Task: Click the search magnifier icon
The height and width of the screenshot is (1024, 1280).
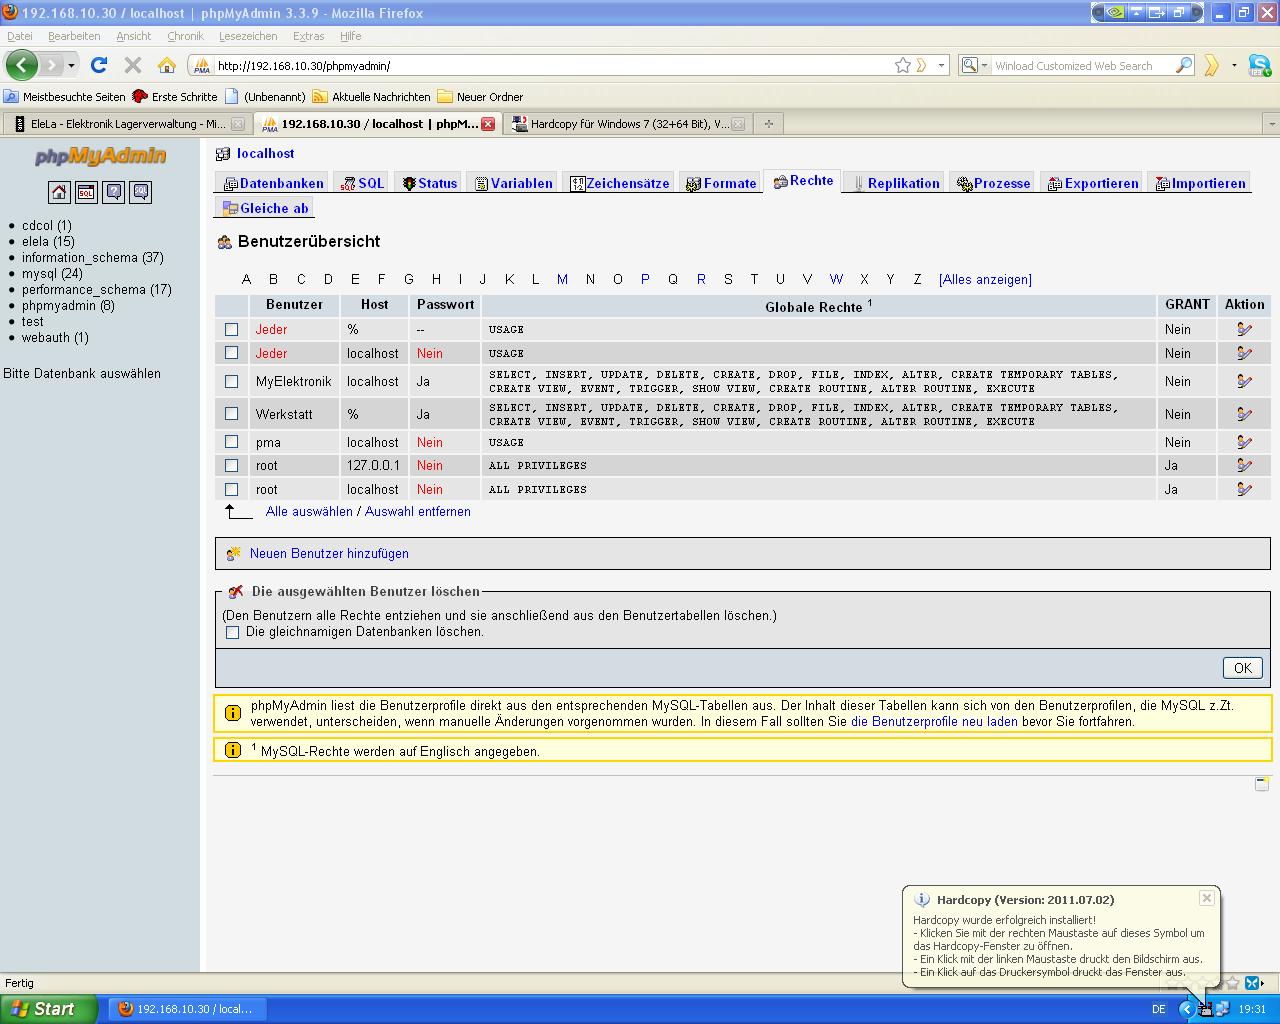Action: 1184,65
